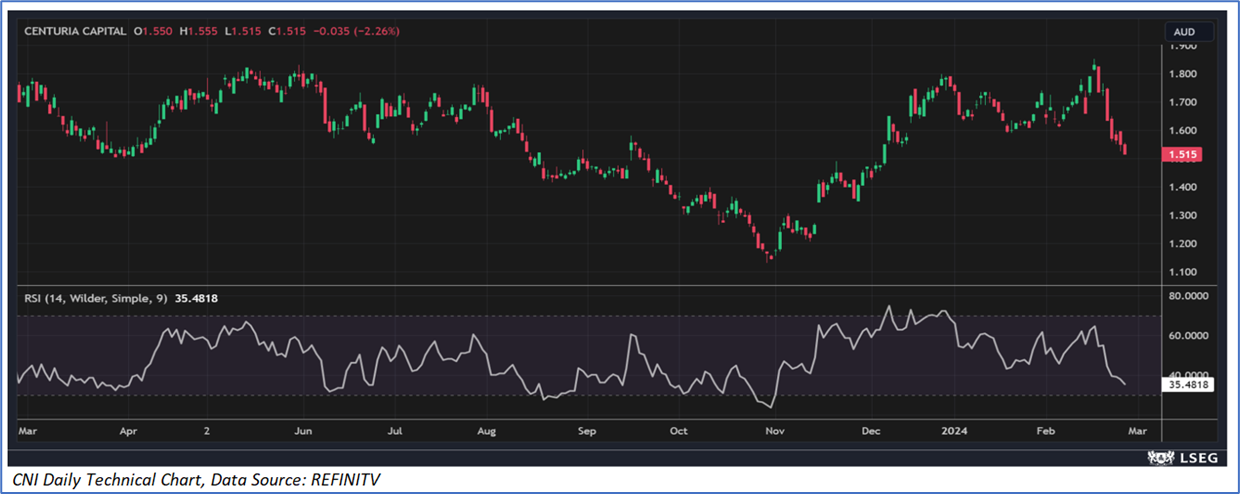Open the AUD currency selector
1240x494 pixels.
pyautogui.click(x=1187, y=32)
